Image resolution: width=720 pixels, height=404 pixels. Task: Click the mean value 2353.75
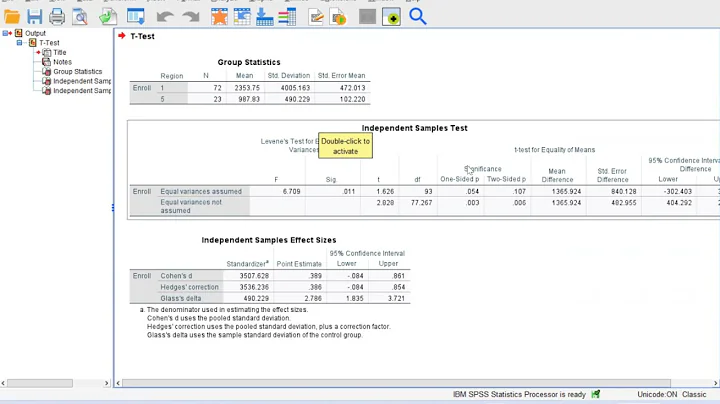point(249,88)
